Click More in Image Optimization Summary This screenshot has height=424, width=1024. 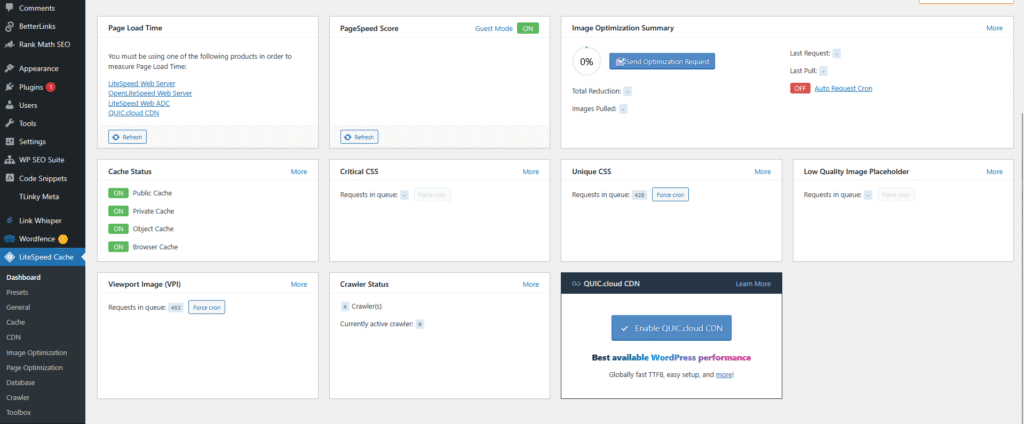click(x=994, y=28)
